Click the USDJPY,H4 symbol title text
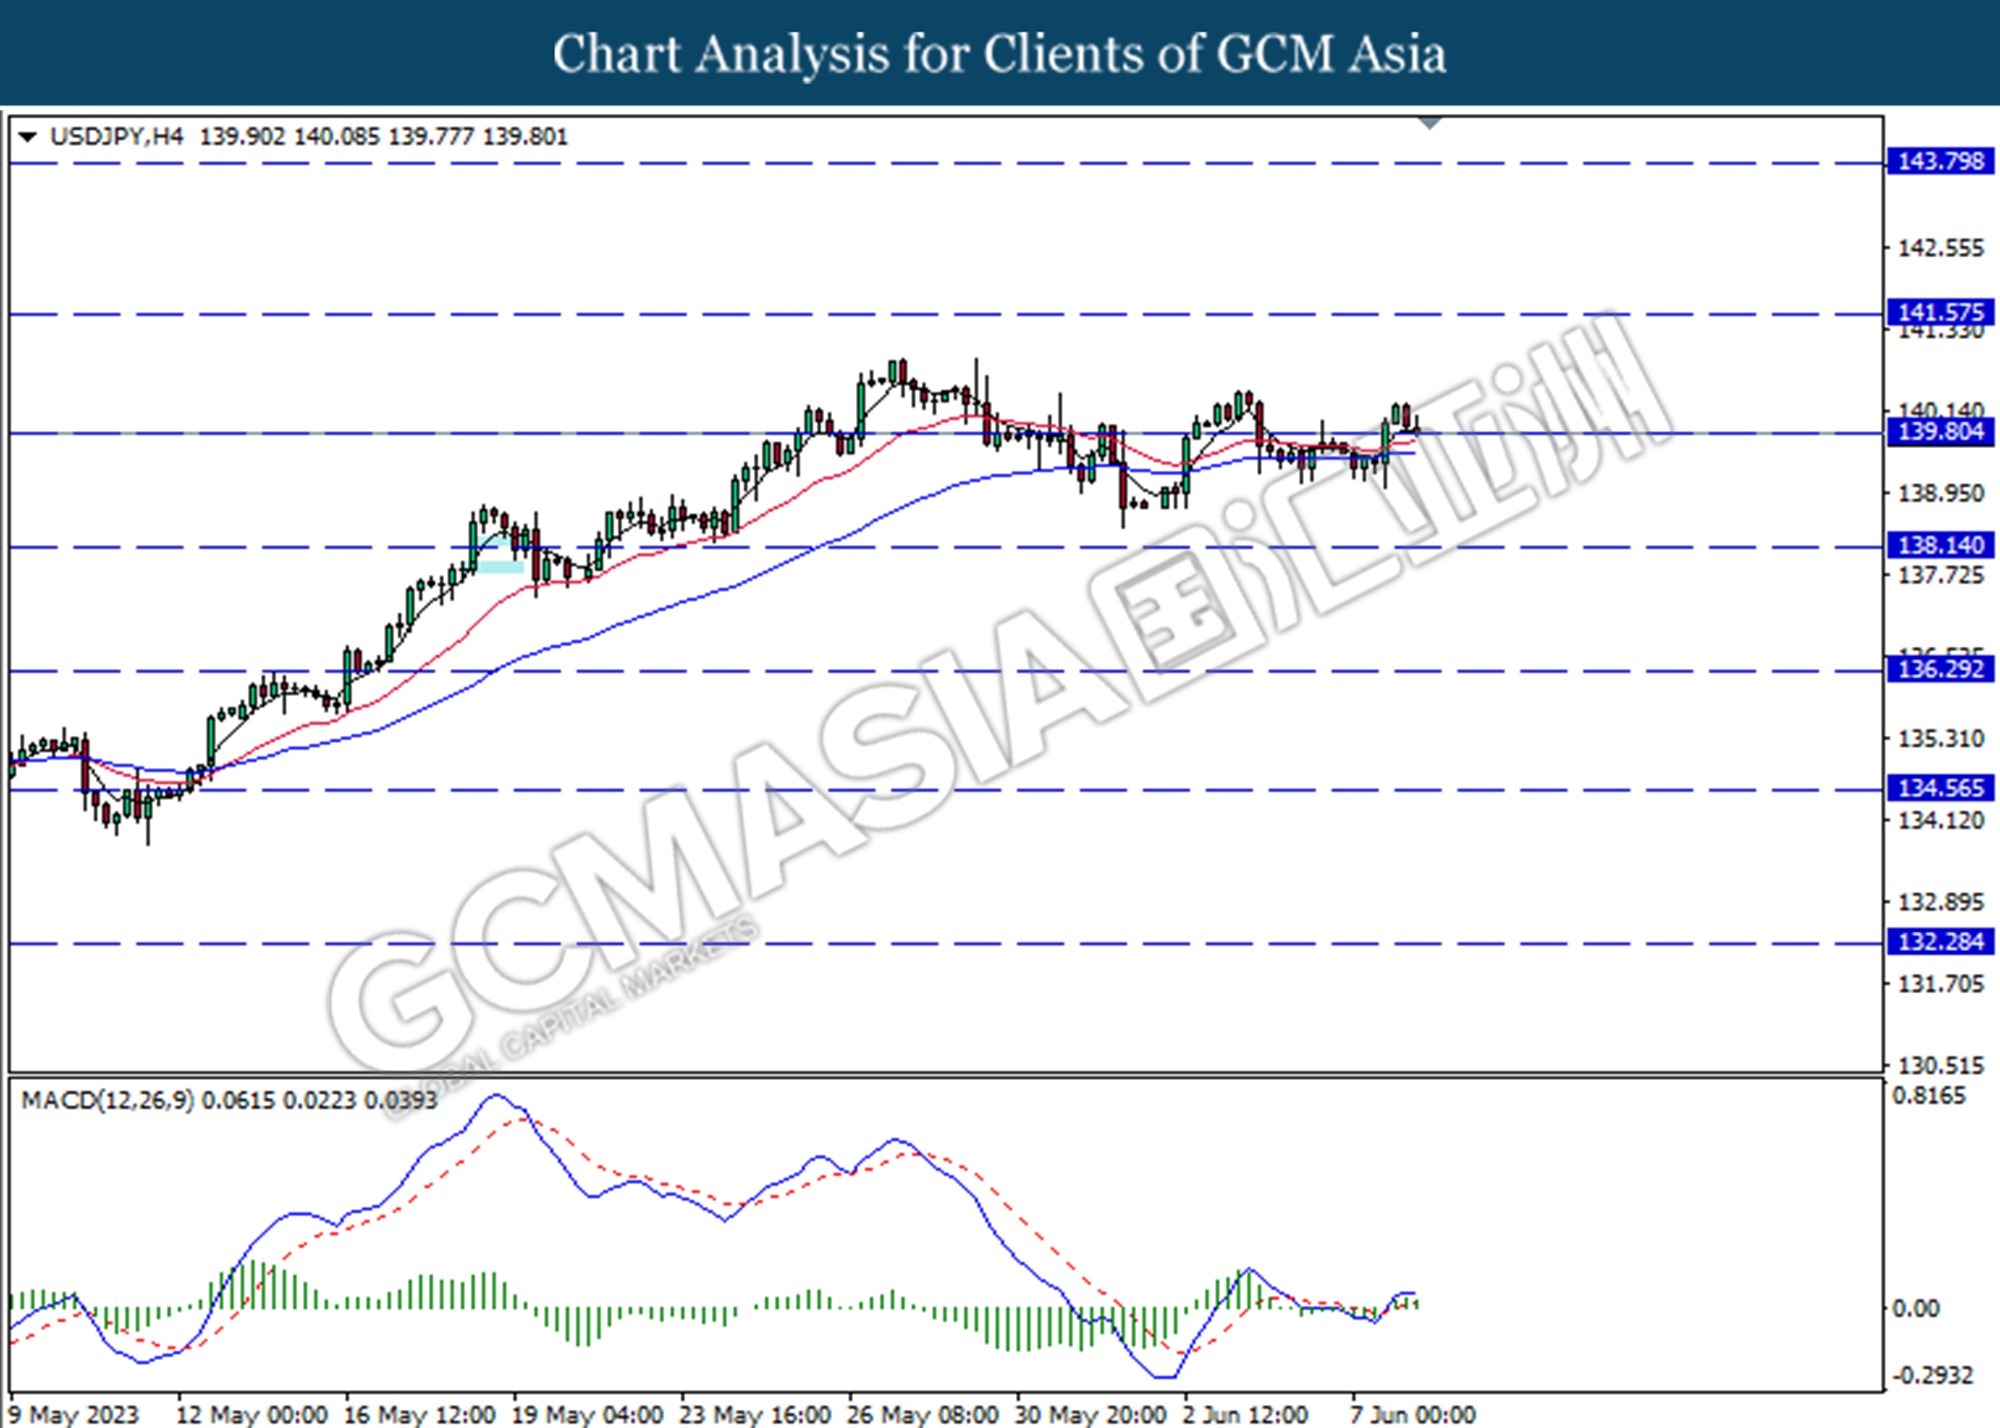The image size is (2000, 1428). [x=117, y=137]
